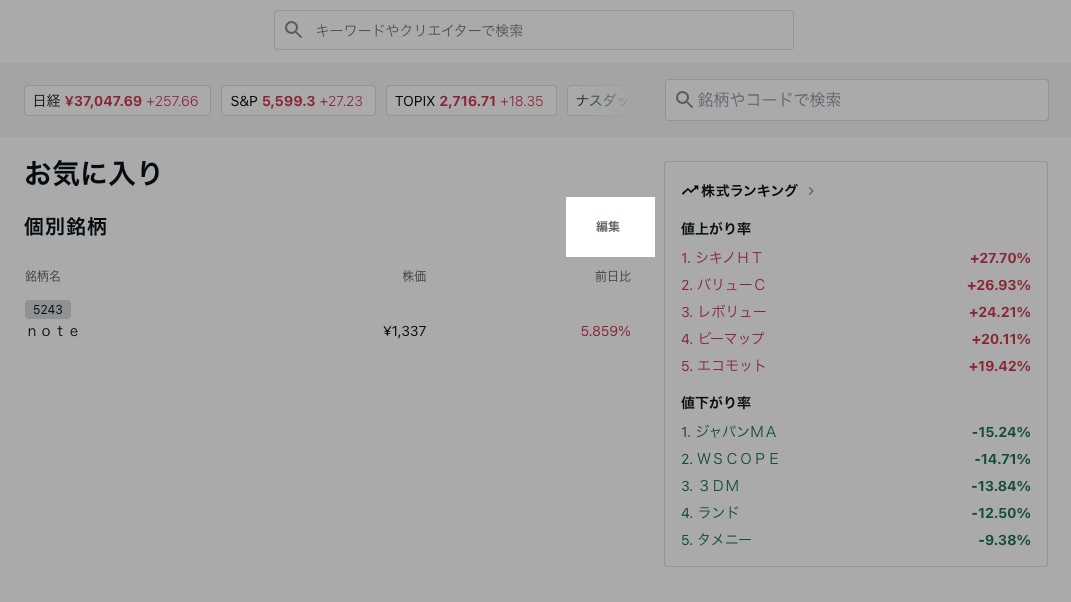1071x602 pixels.
Task: Open ranking entry 2. WSCOPE
Action: tap(730, 459)
